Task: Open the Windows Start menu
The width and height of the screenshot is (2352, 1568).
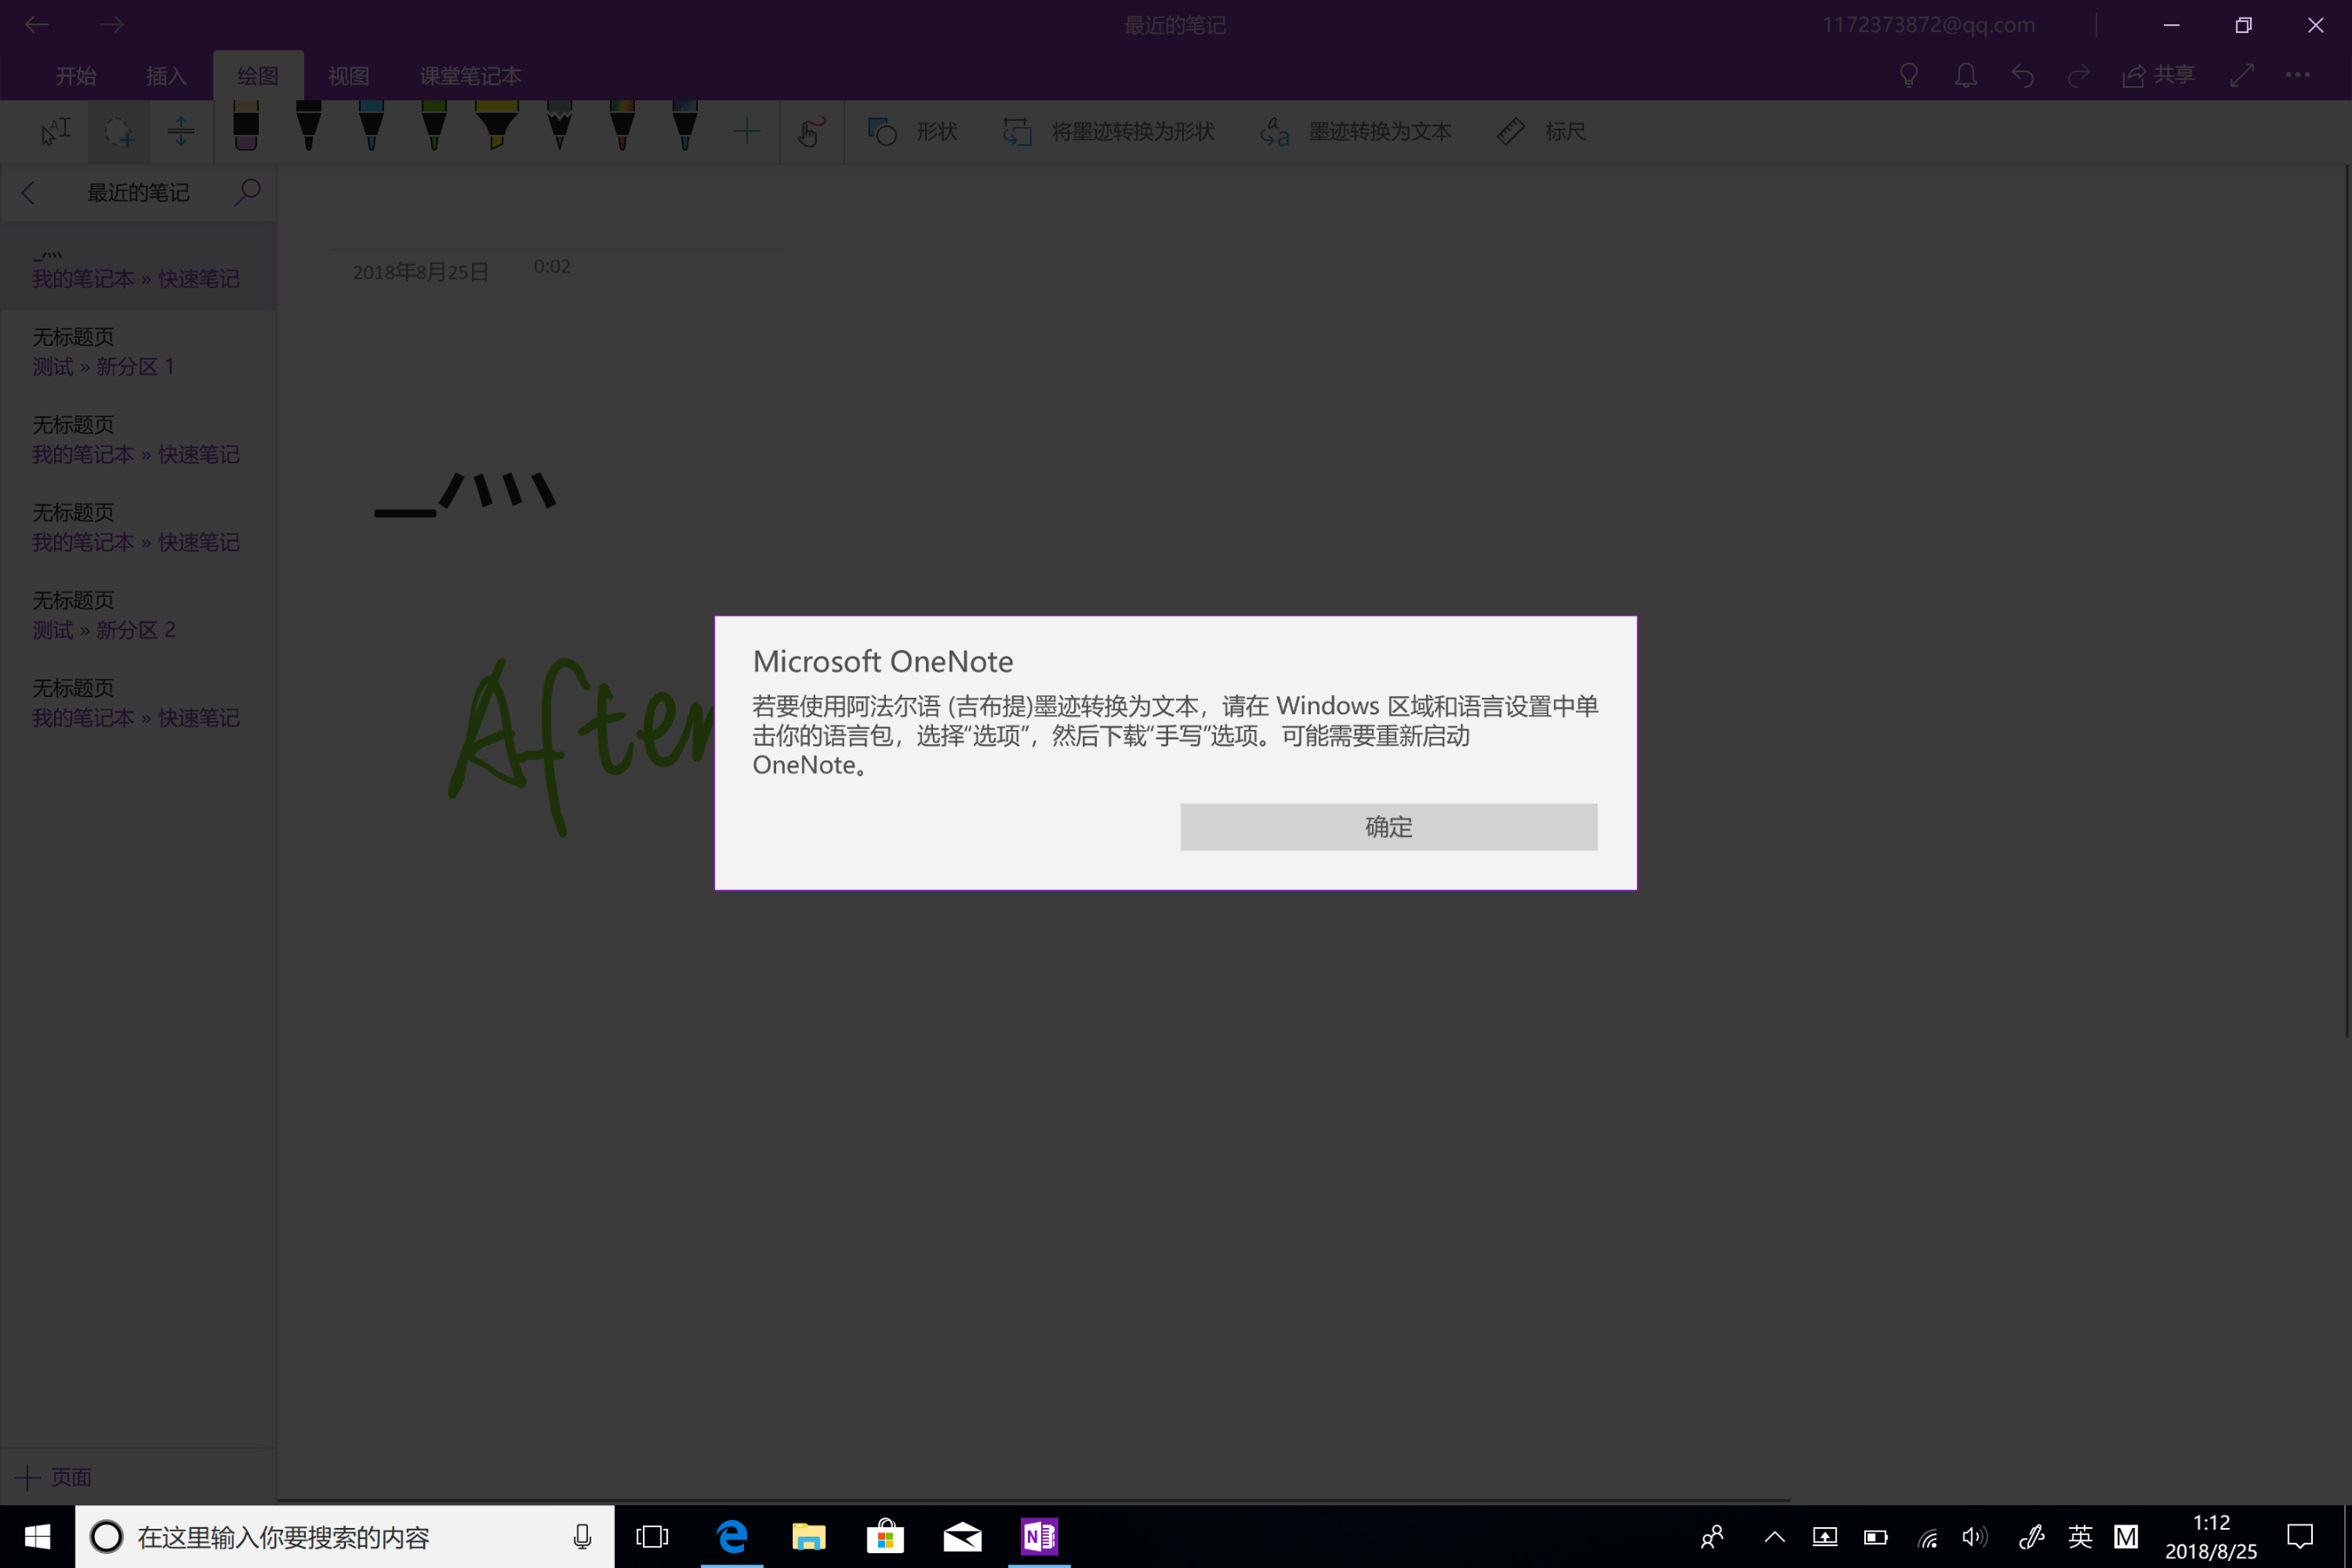Action: pos(37,1537)
